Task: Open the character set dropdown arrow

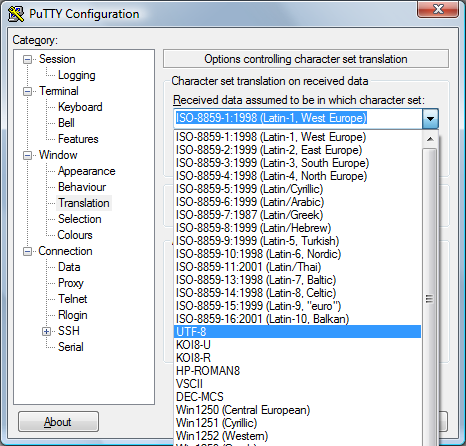Action: pyautogui.click(x=430, y=118)
